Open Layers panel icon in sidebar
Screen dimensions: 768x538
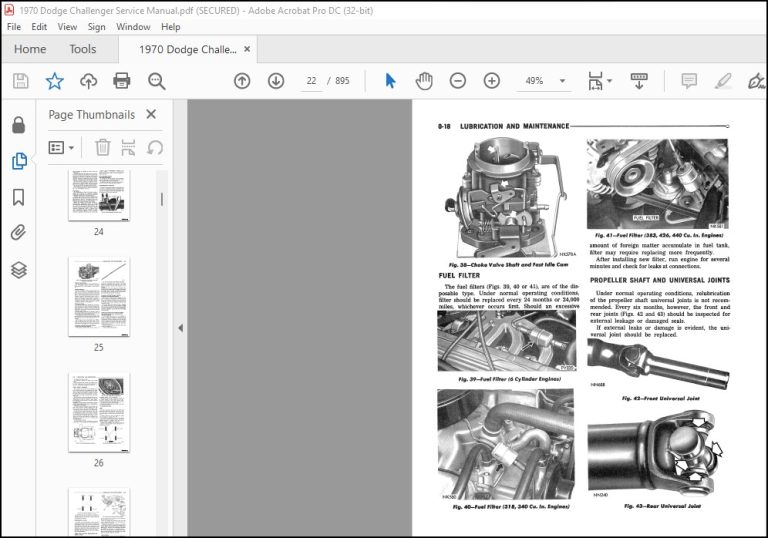tap(19, 269)
